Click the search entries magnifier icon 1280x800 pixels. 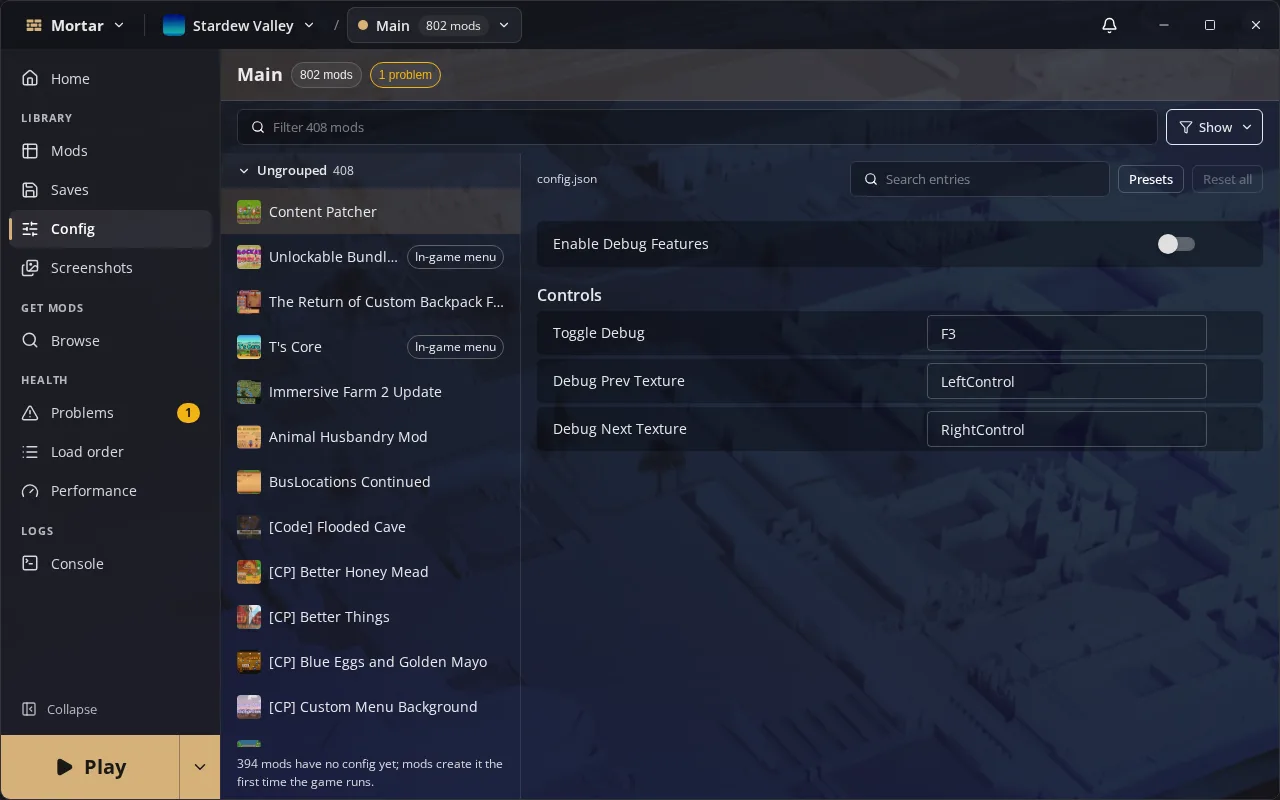coord(871,179)
